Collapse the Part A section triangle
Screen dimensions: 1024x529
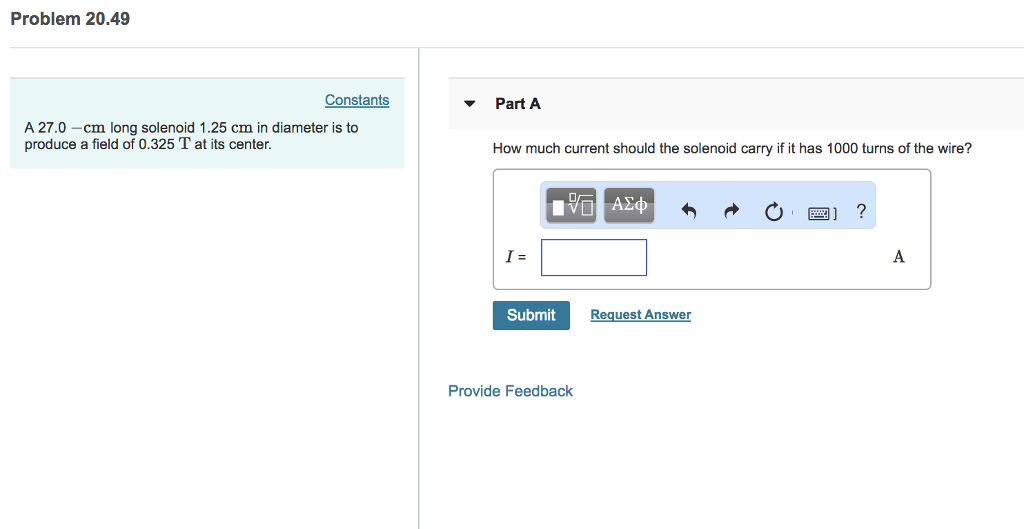tap(469, 104)
